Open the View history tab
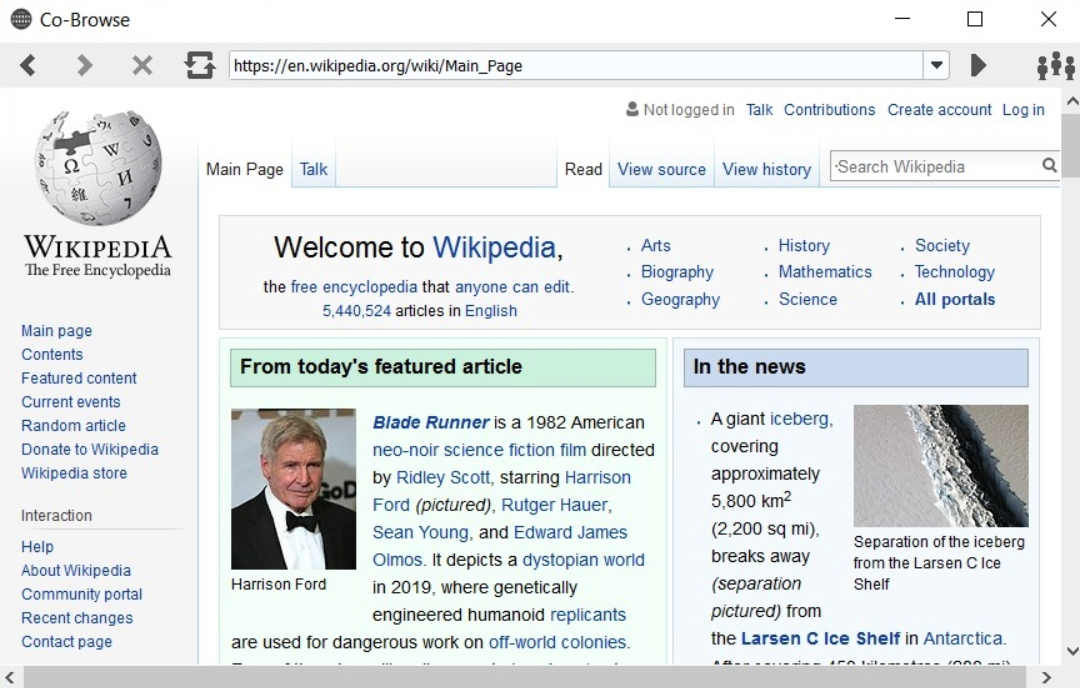This screenshot has width=1080, height=688. pyautogui.click(x=766, y=170)
